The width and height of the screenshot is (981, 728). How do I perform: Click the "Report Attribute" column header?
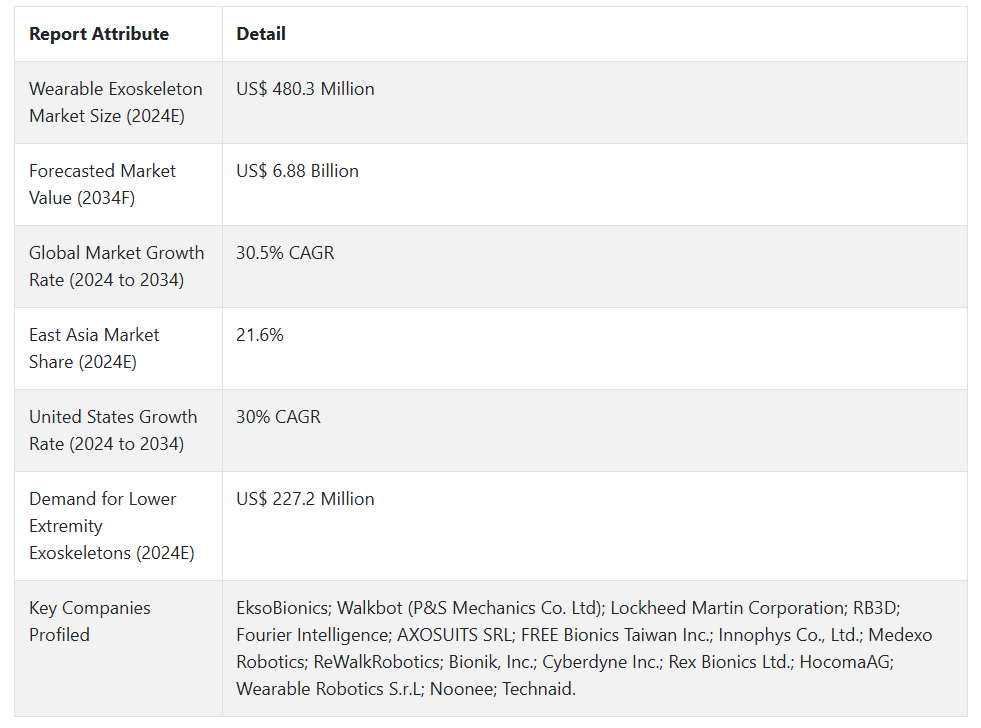click(x=99, y=34)
